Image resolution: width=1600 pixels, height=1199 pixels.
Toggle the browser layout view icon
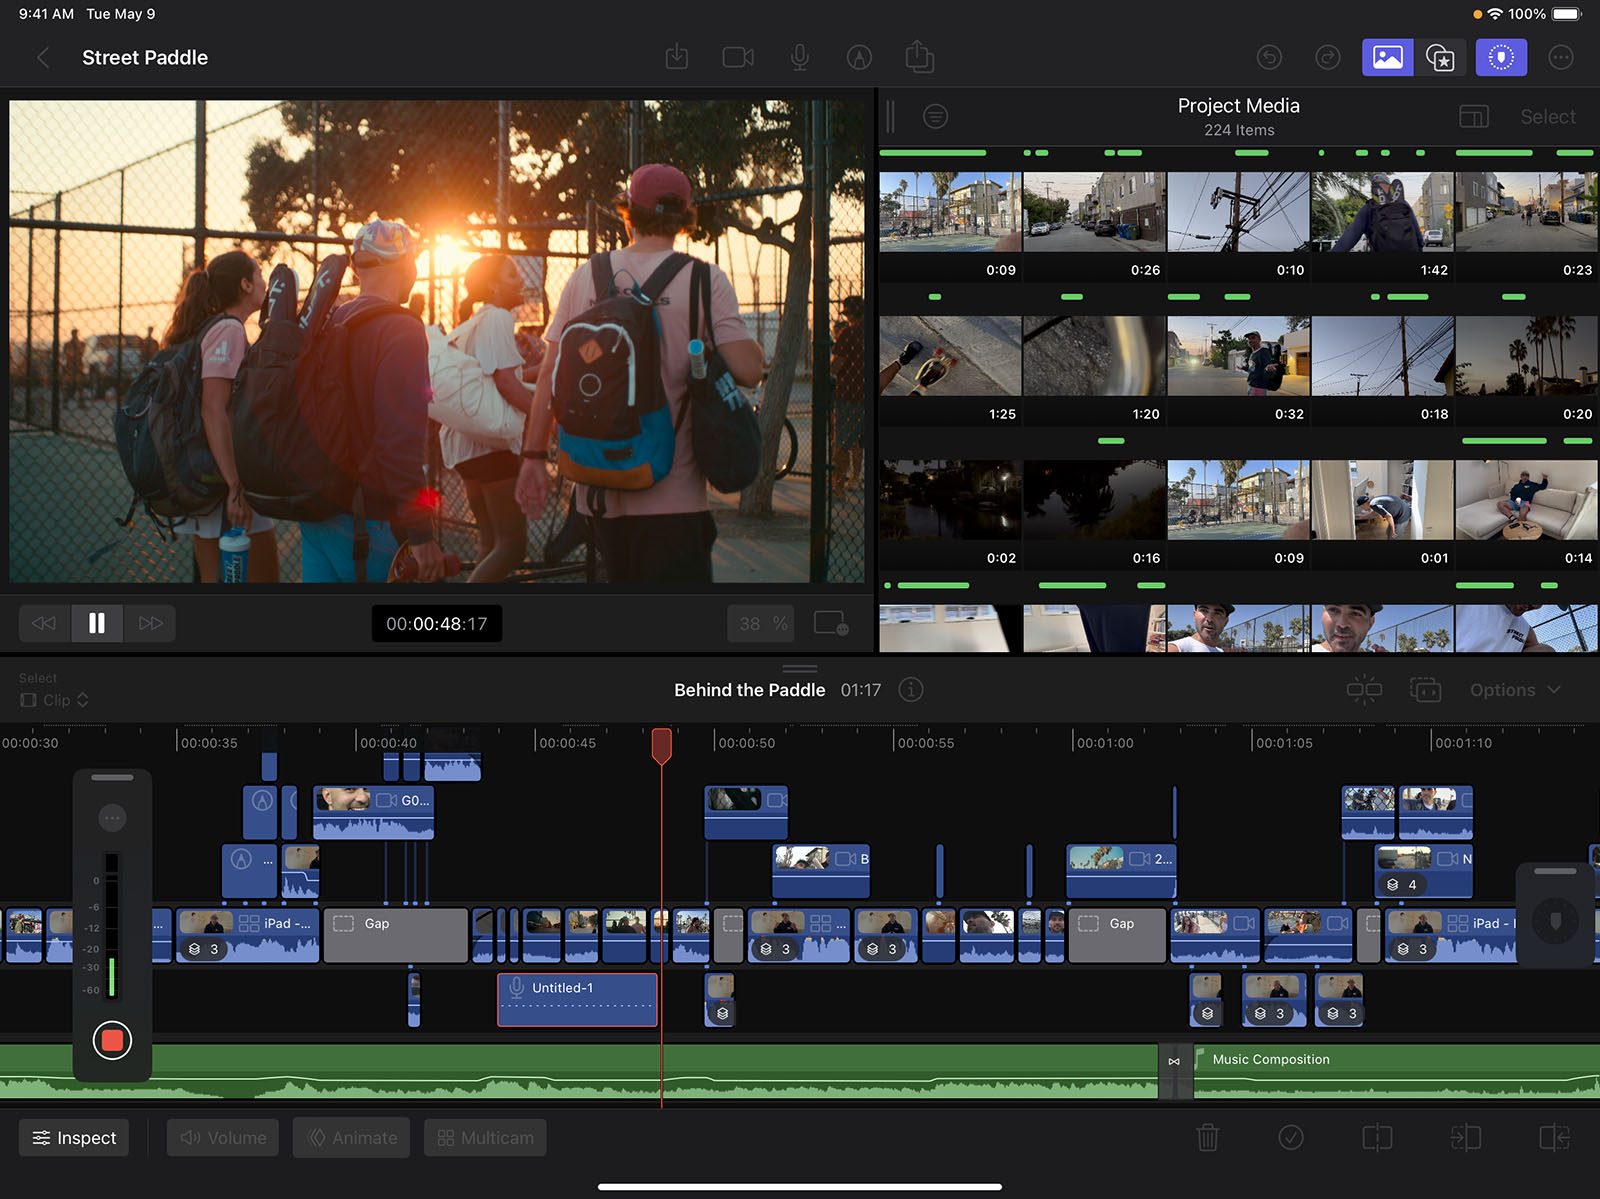tap(1474, 117)
